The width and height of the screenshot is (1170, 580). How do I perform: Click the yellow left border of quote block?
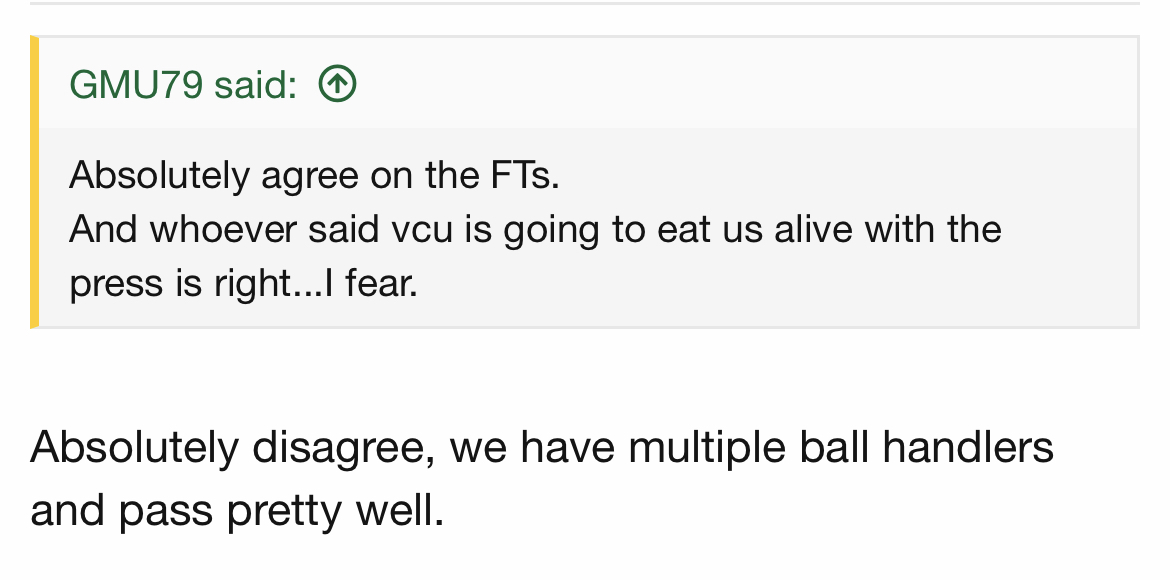click(x=34, y=181)
